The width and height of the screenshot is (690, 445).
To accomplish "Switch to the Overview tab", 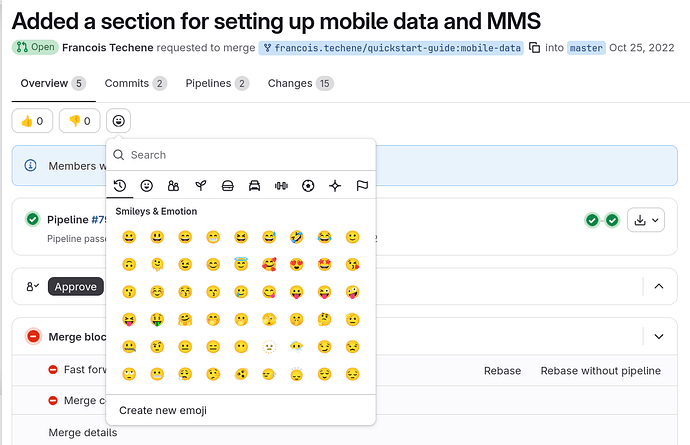I will coord(53,84).
